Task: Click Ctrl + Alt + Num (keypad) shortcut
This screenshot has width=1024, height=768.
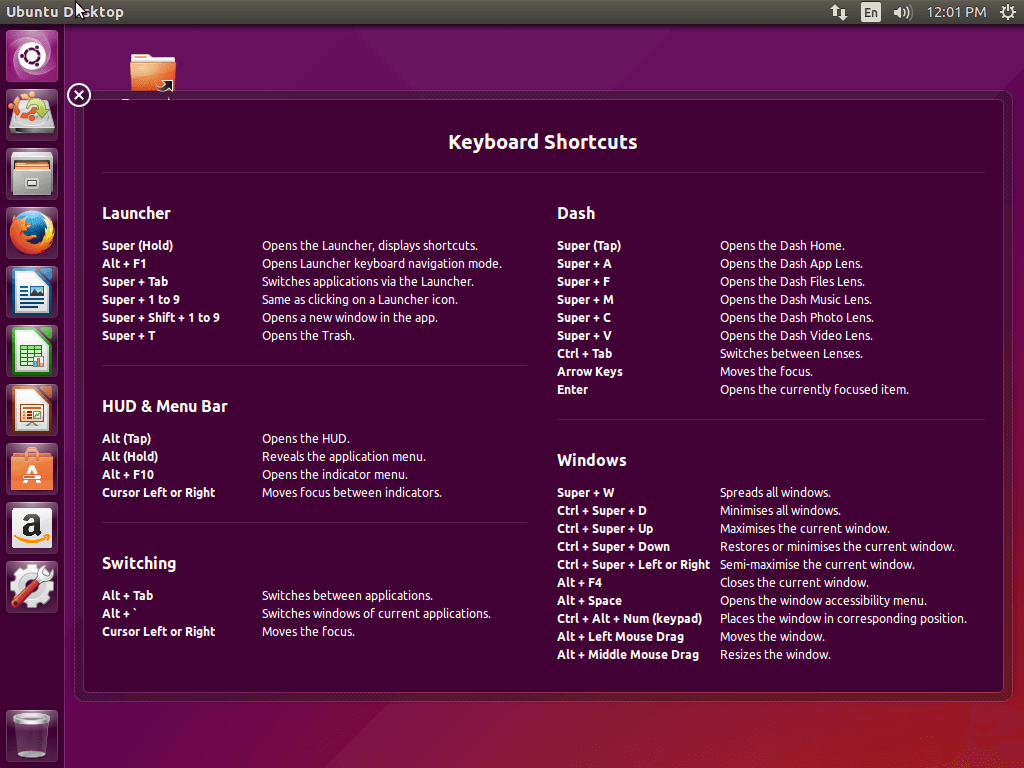Action: point(630,618)
